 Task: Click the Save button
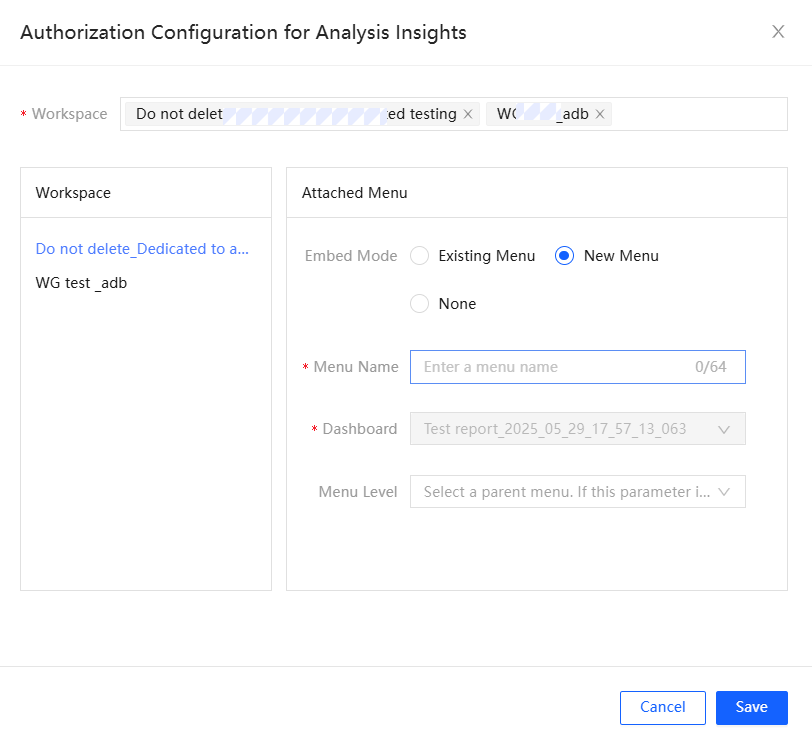[x=751, y=708]
